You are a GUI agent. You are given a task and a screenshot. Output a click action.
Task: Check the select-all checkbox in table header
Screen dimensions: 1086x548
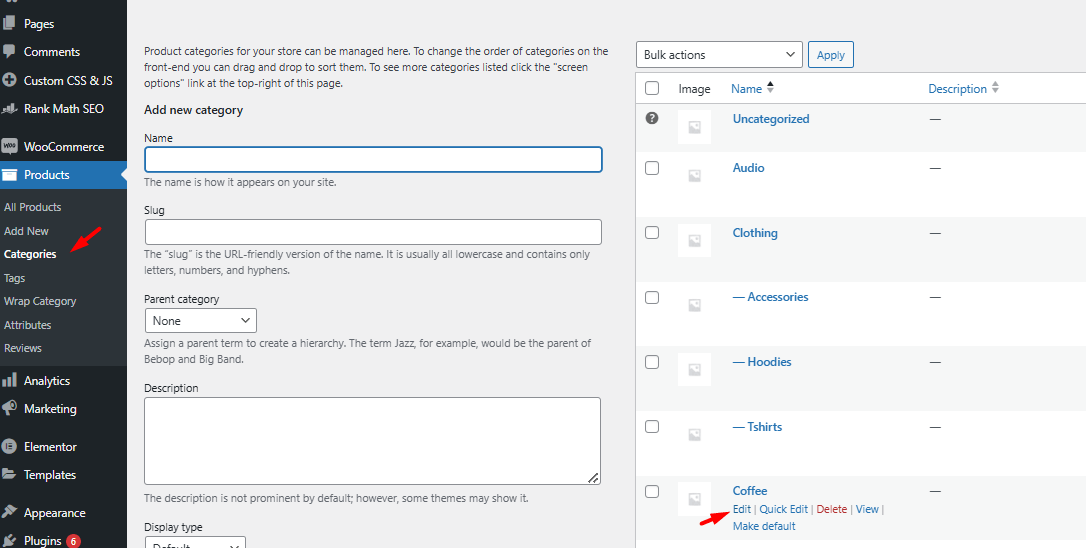coord(652,89)
